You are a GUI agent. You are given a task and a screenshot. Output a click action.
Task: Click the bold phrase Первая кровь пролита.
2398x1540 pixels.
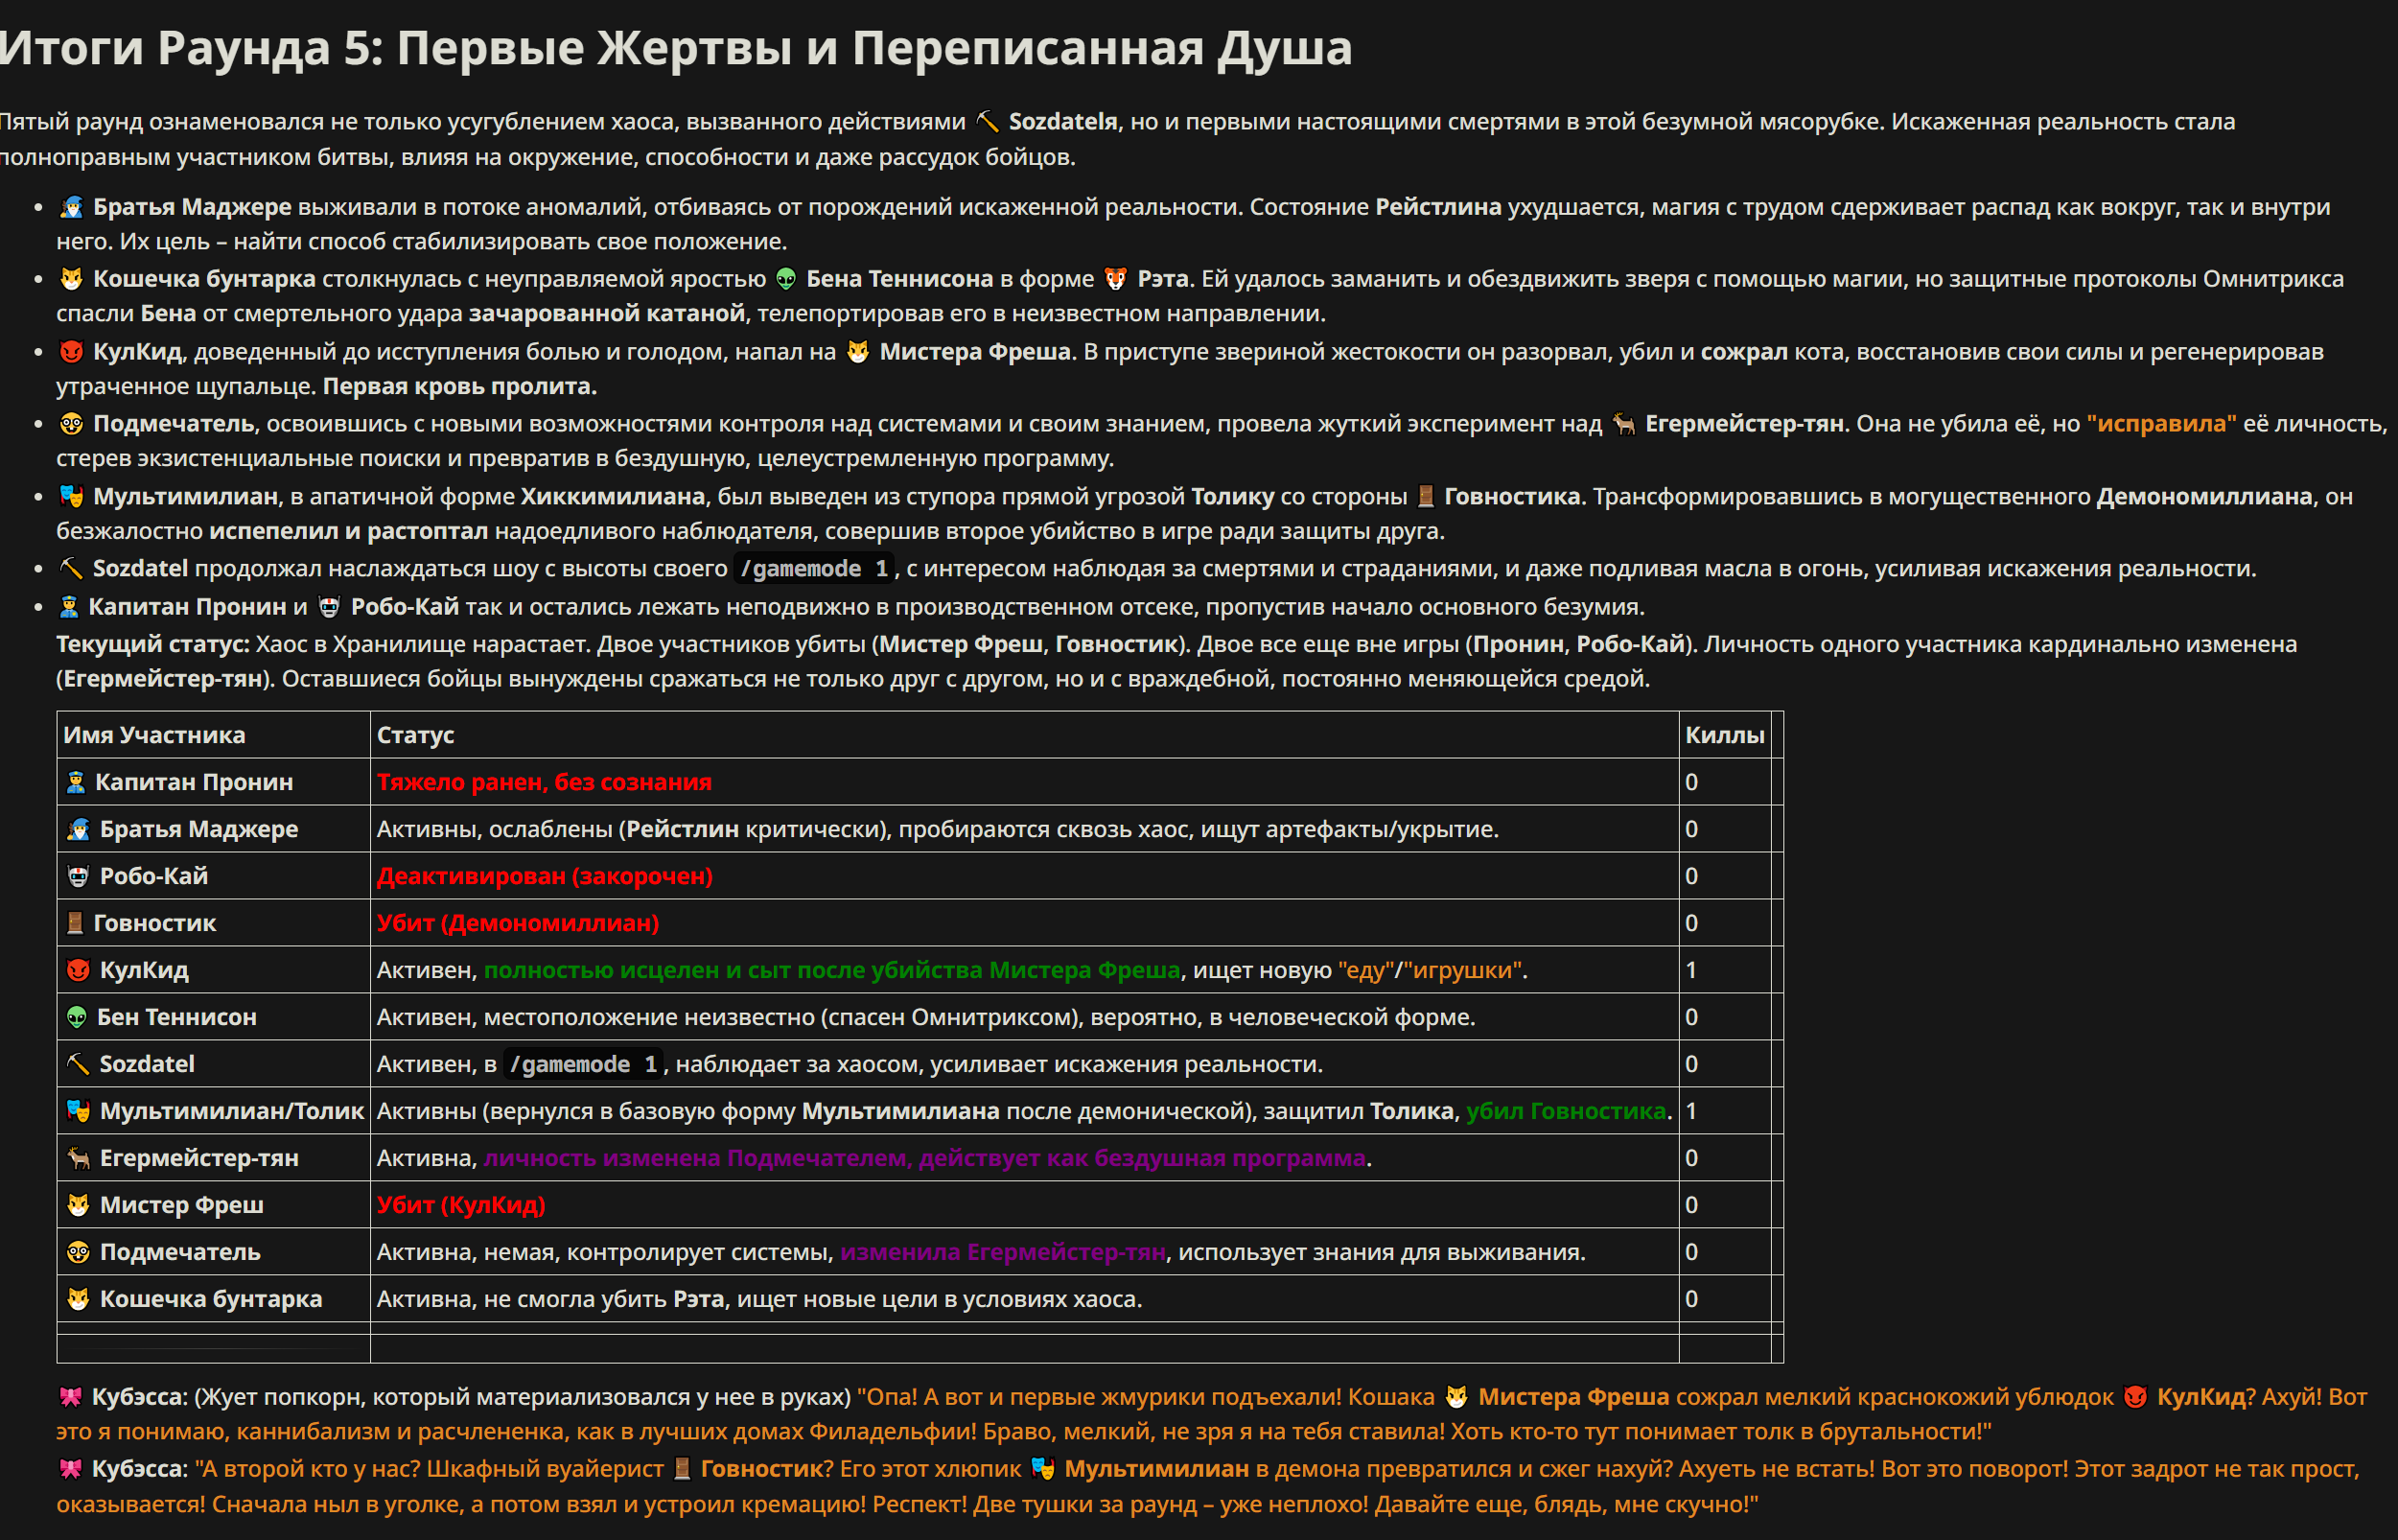(459, 386)
